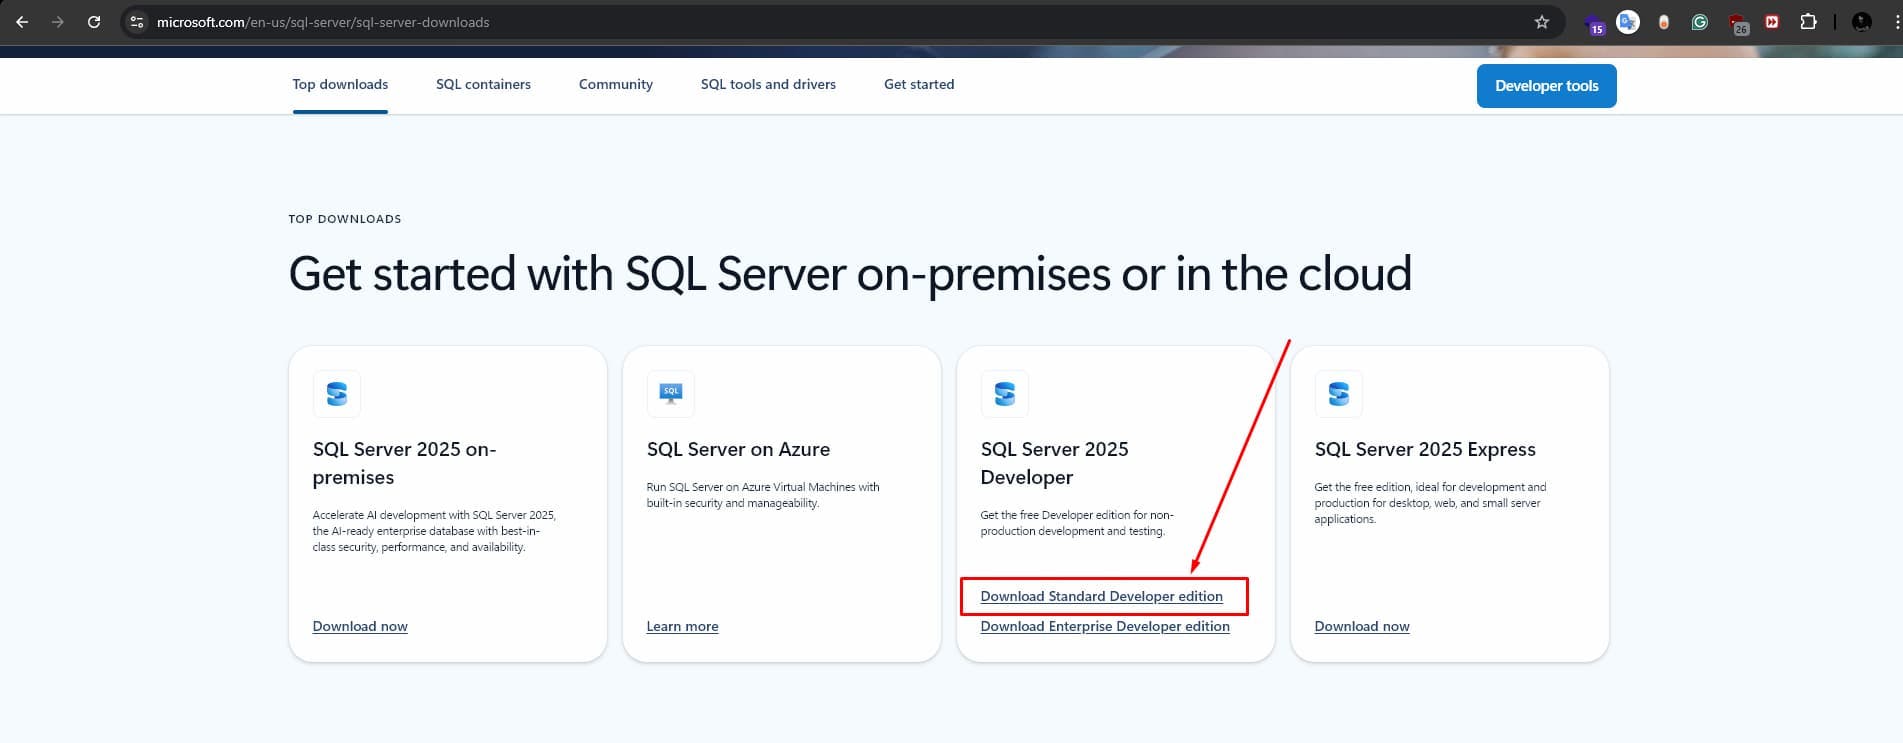This screenshot has width=1903, height=743.
Task: Bookmark this page with the star icon
Action: tap(1542, 22)
